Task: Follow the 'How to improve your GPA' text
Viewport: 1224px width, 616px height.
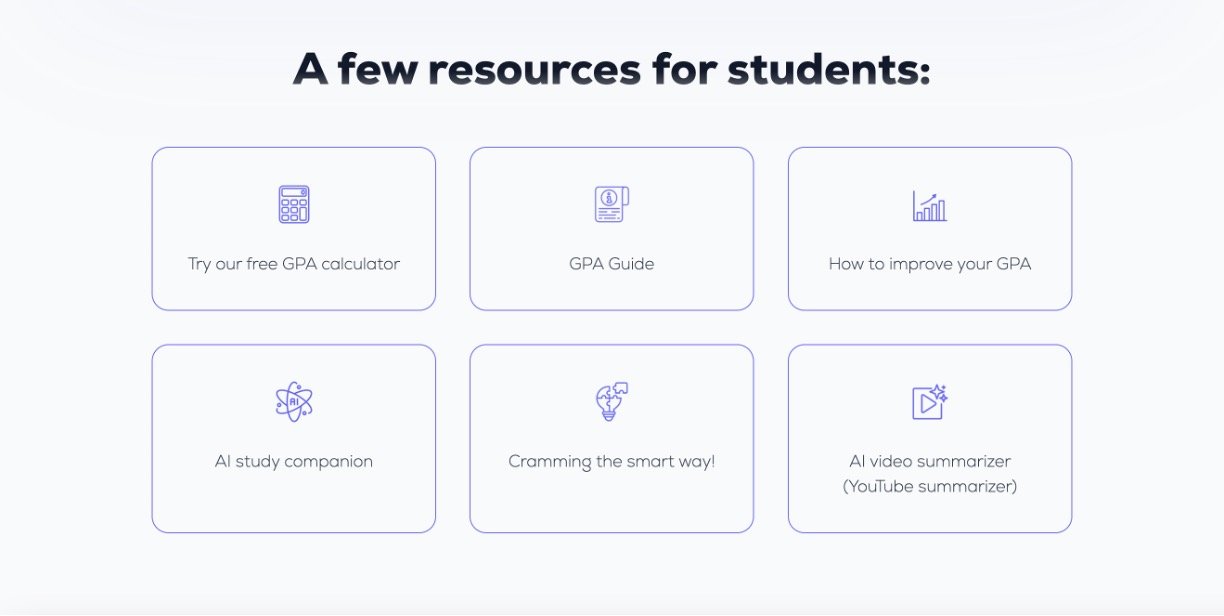Action: (929, 265)
